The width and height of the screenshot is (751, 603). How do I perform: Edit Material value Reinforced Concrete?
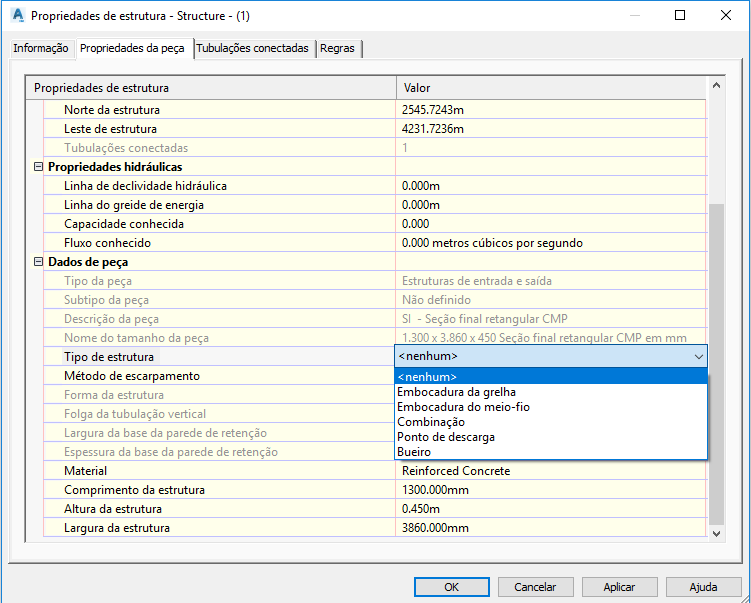pyautogui.click(x=551, y=471)
